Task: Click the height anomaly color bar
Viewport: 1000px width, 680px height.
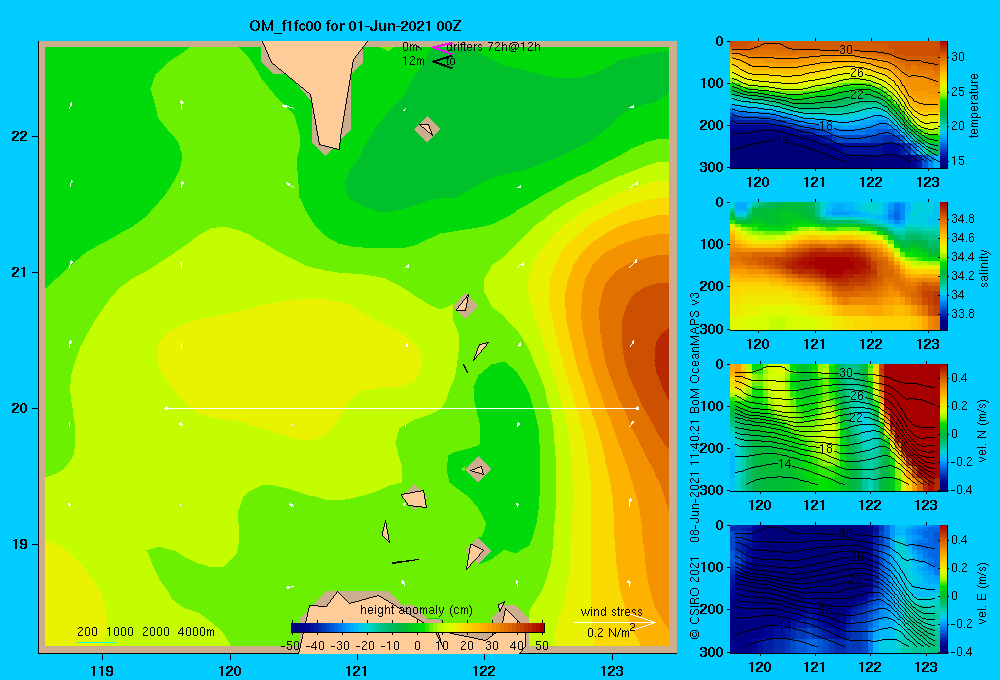Action: pos(417,628)
